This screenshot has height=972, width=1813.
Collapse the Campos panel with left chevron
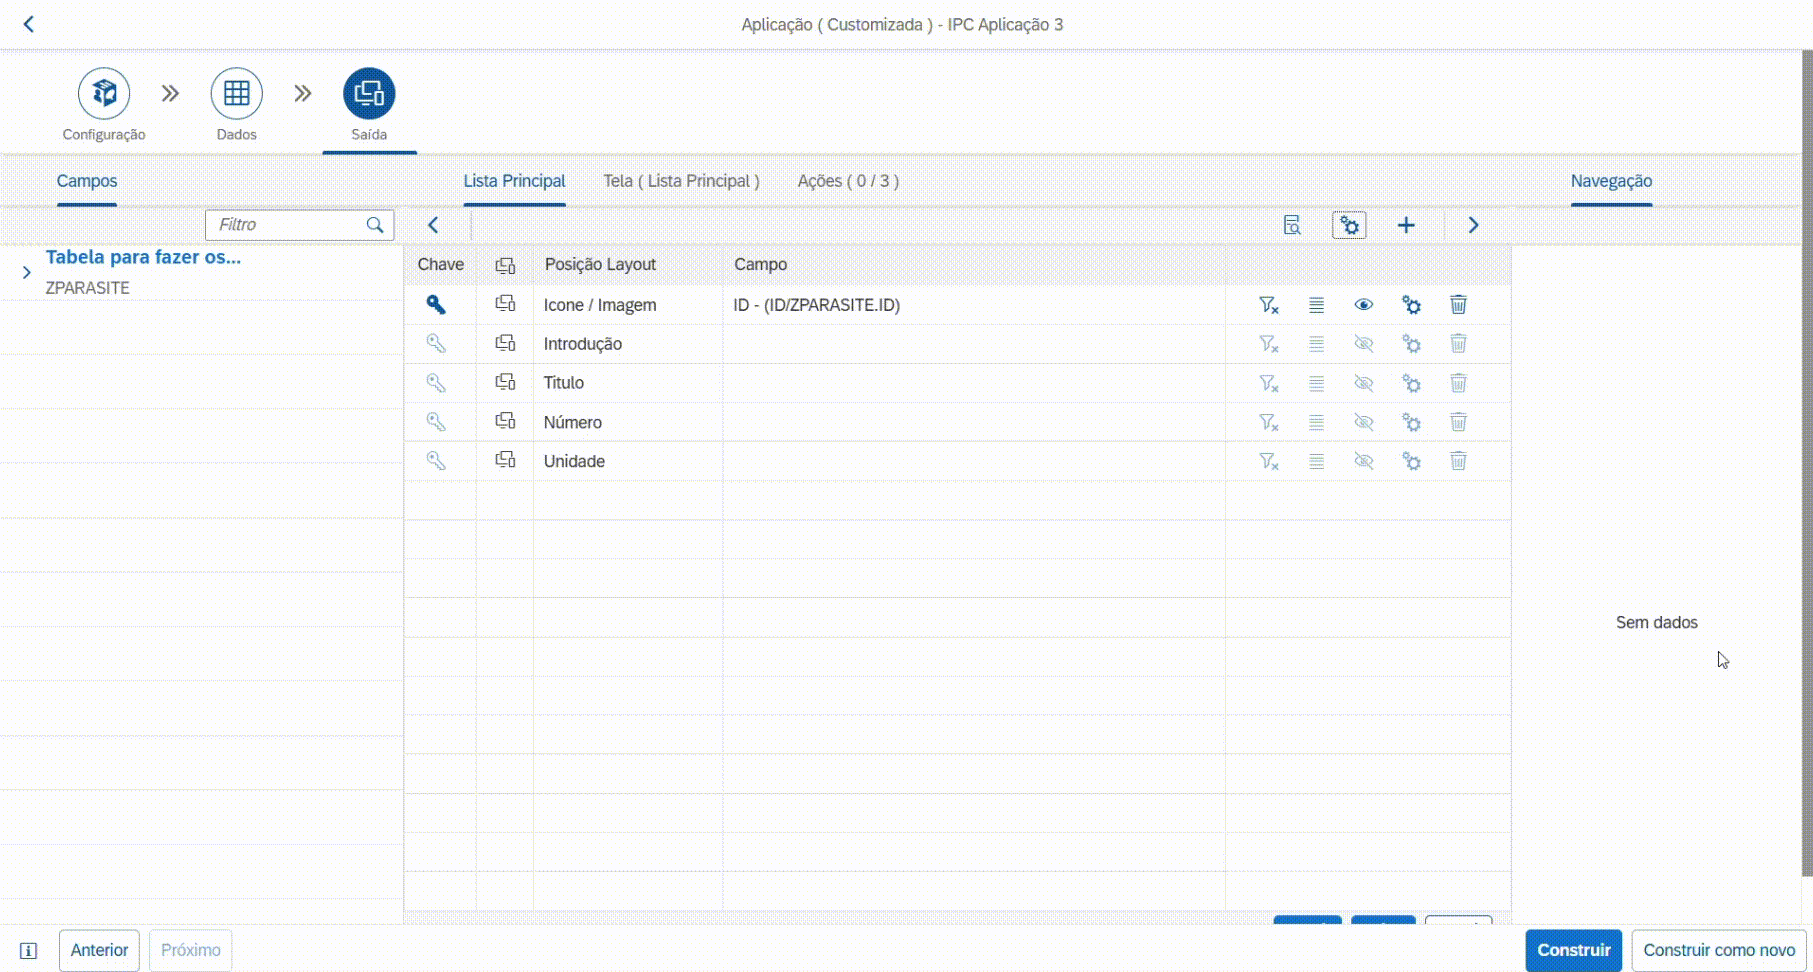coord(433,225)
